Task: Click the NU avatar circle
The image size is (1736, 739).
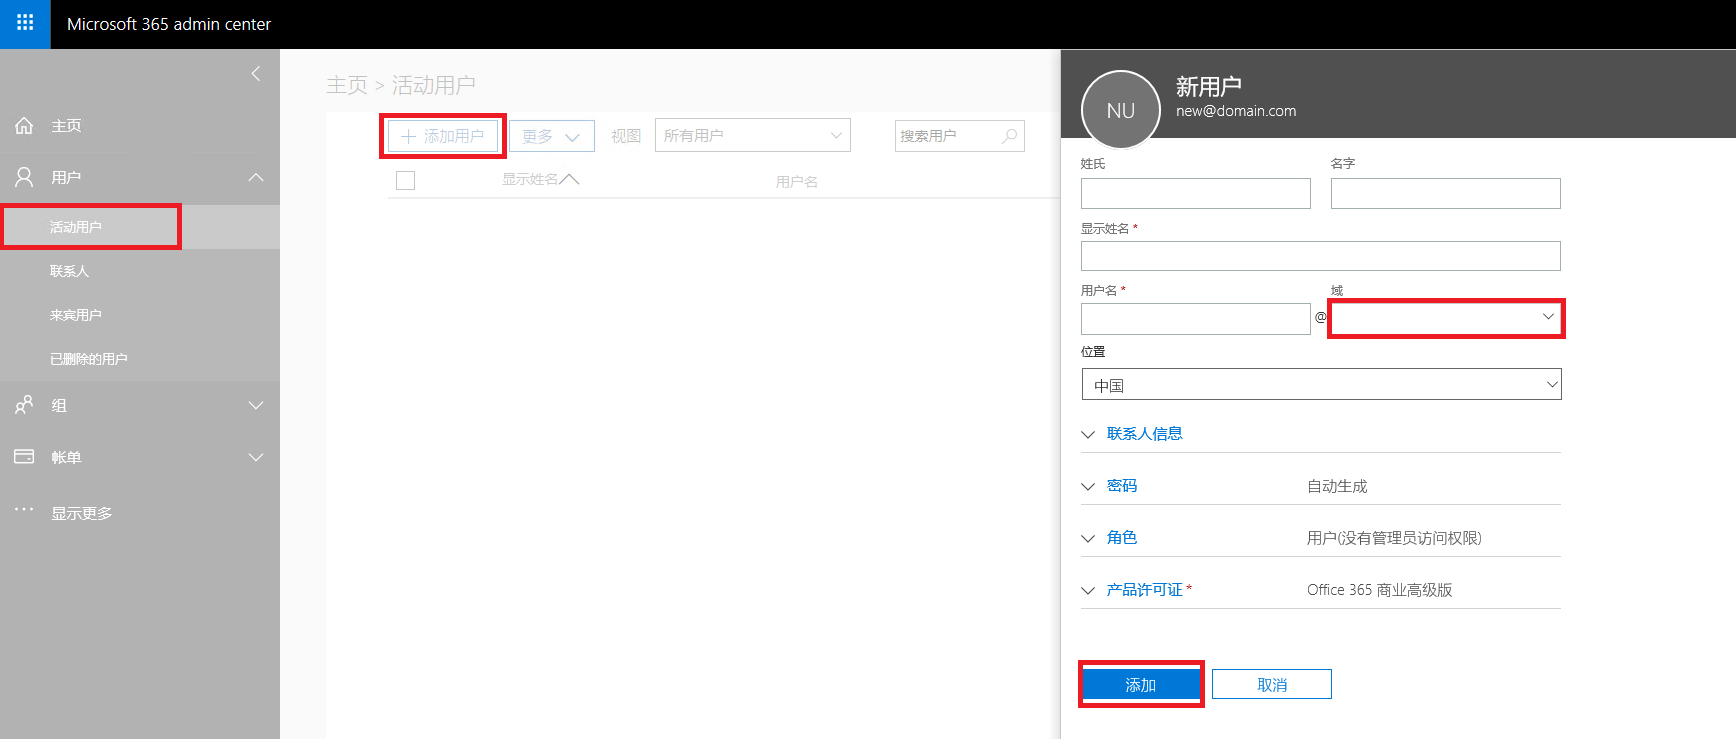Action: [1121, 110]
